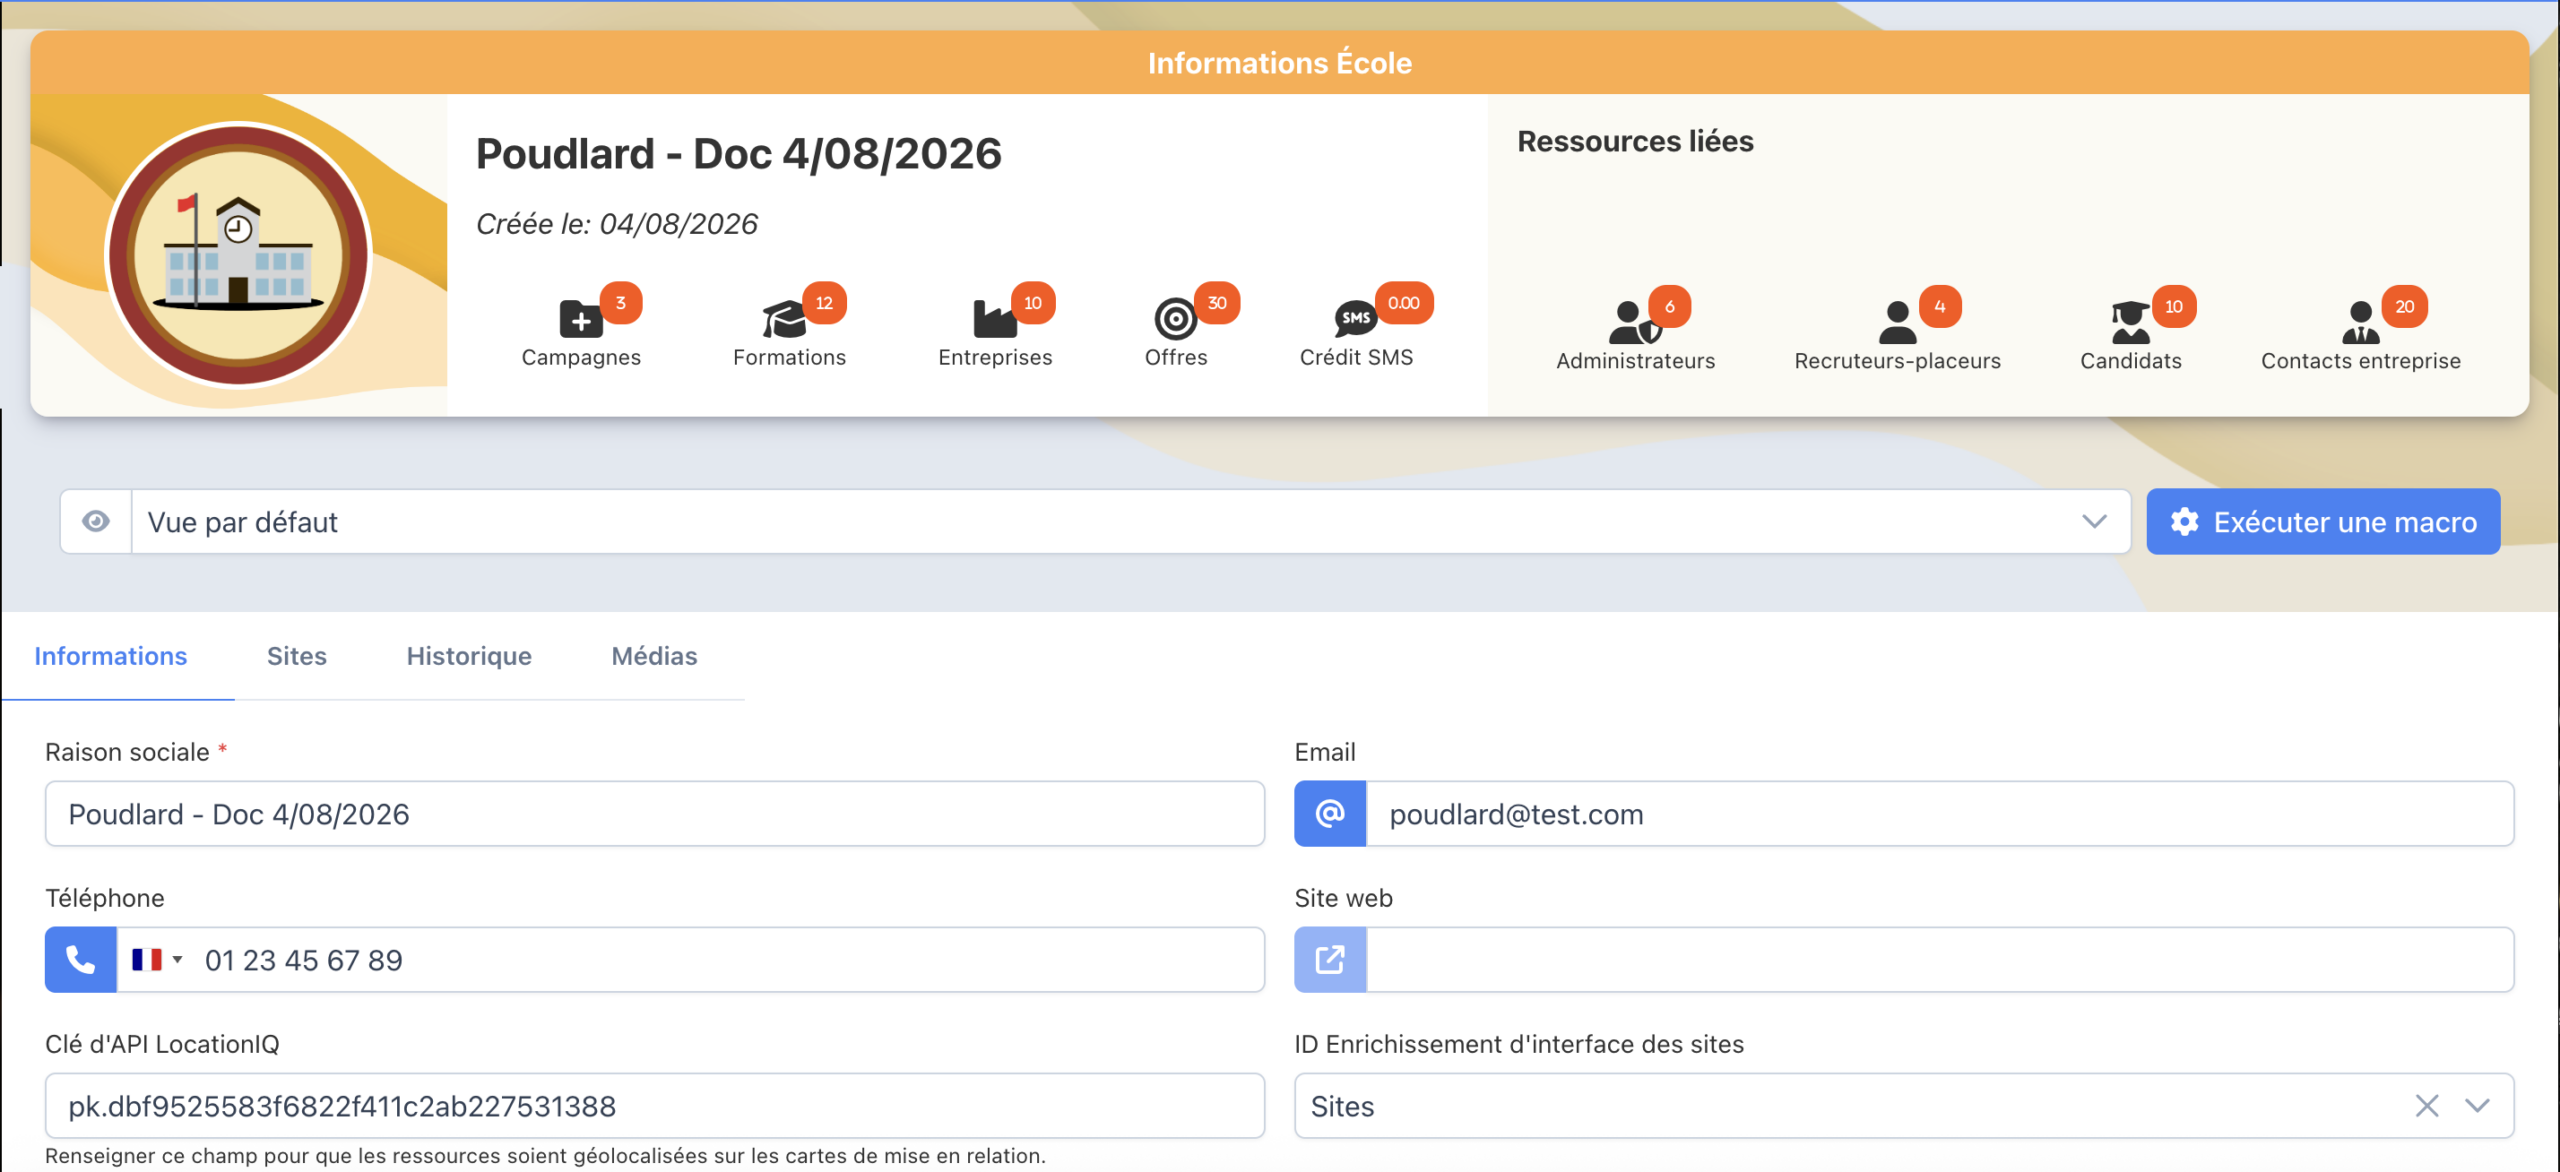
Task: Click the Campagnes label link
Action: [x=581, y=357]
